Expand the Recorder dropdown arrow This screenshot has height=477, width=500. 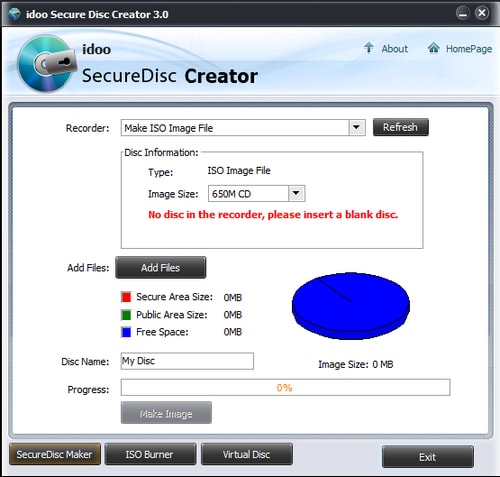coord(356,127)
